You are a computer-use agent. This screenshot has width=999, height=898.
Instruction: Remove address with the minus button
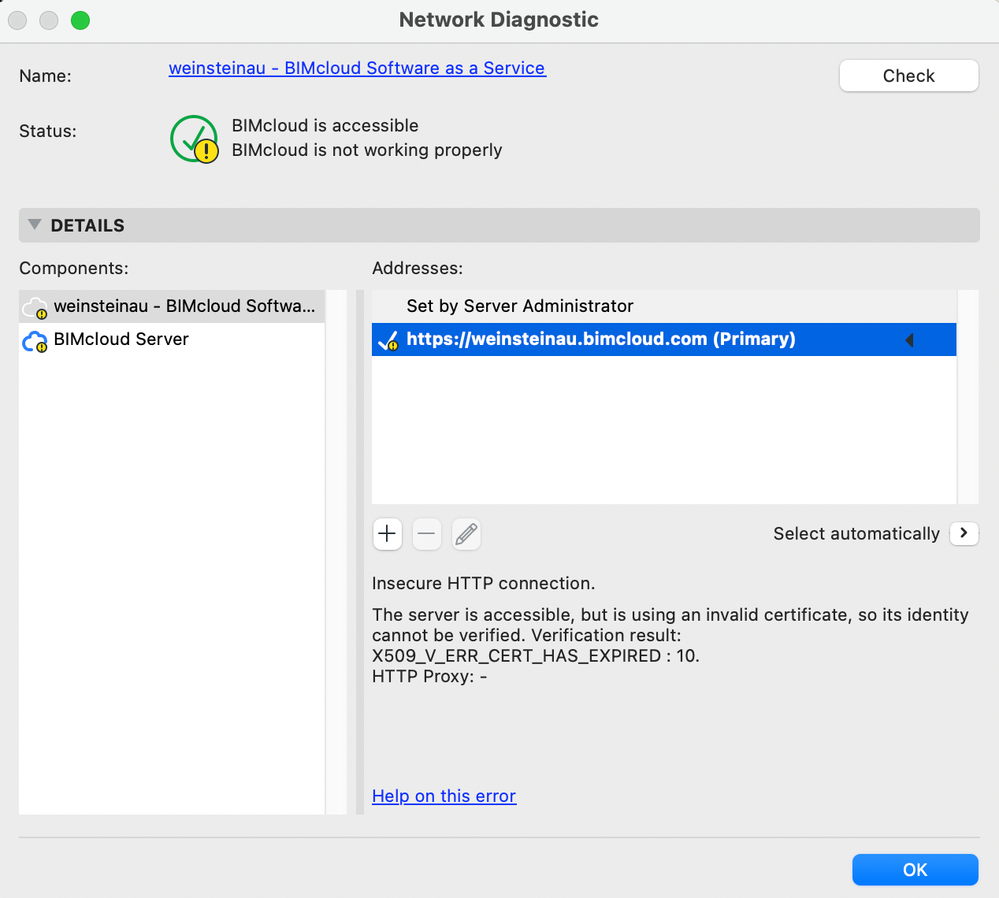(427, 533)
